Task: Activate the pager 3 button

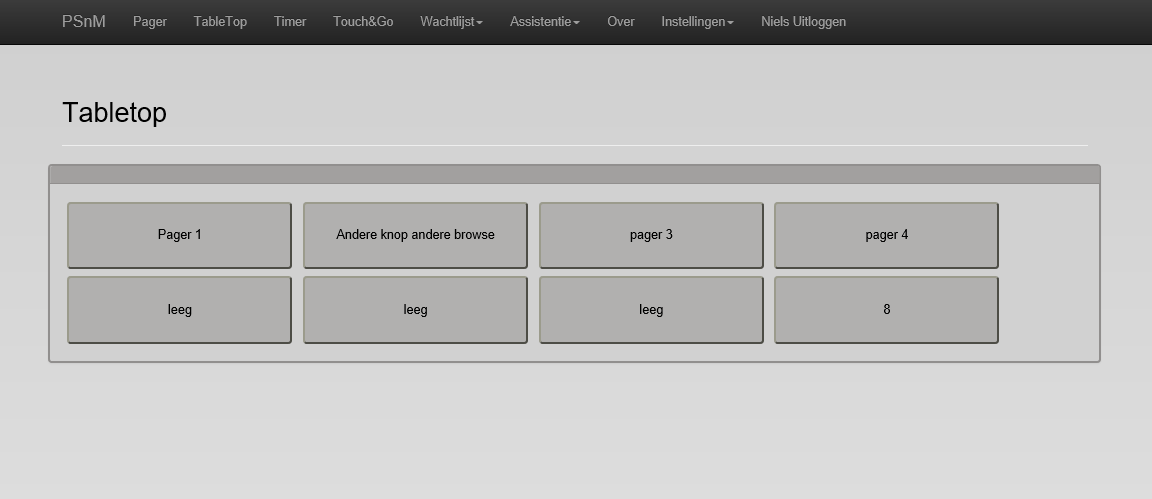Action: click(x=651, y=235)
